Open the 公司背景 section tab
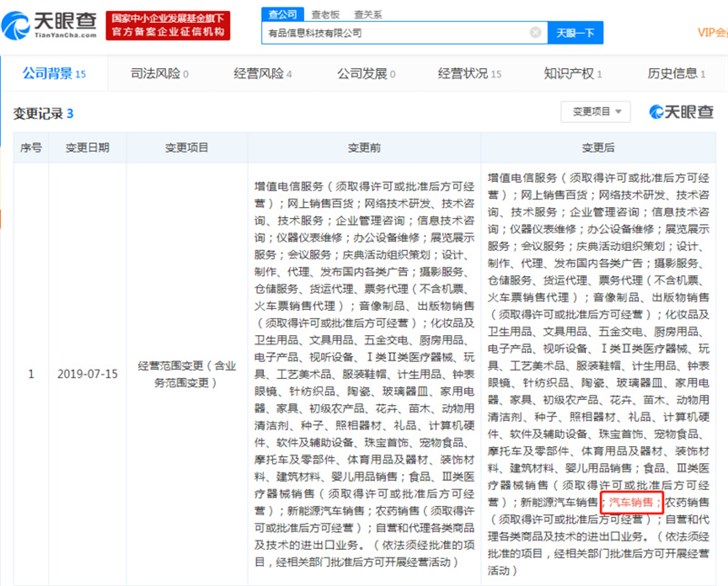Viewport: 728px width, 586px height. point(54,73)
